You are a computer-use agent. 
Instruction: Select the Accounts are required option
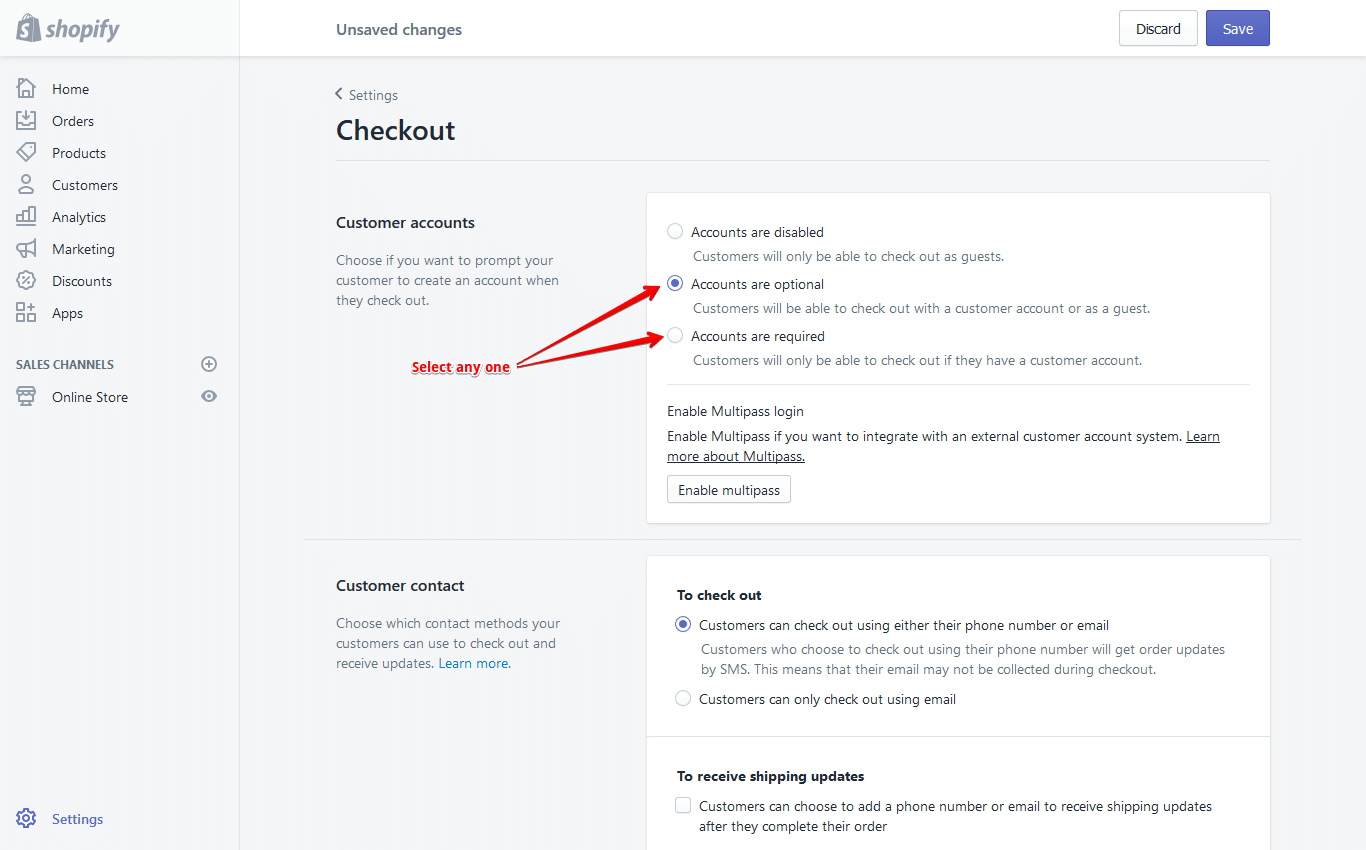coord(675,336)
